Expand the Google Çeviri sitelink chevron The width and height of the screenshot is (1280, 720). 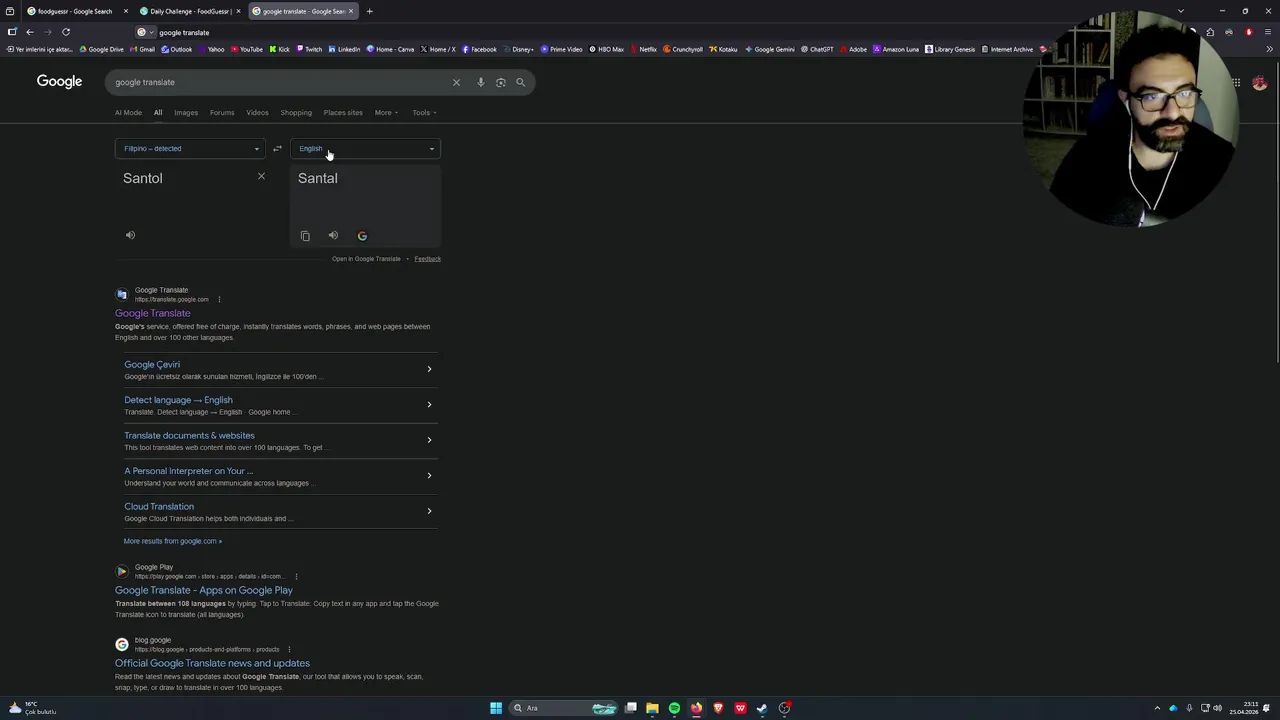tap(429, 369)
